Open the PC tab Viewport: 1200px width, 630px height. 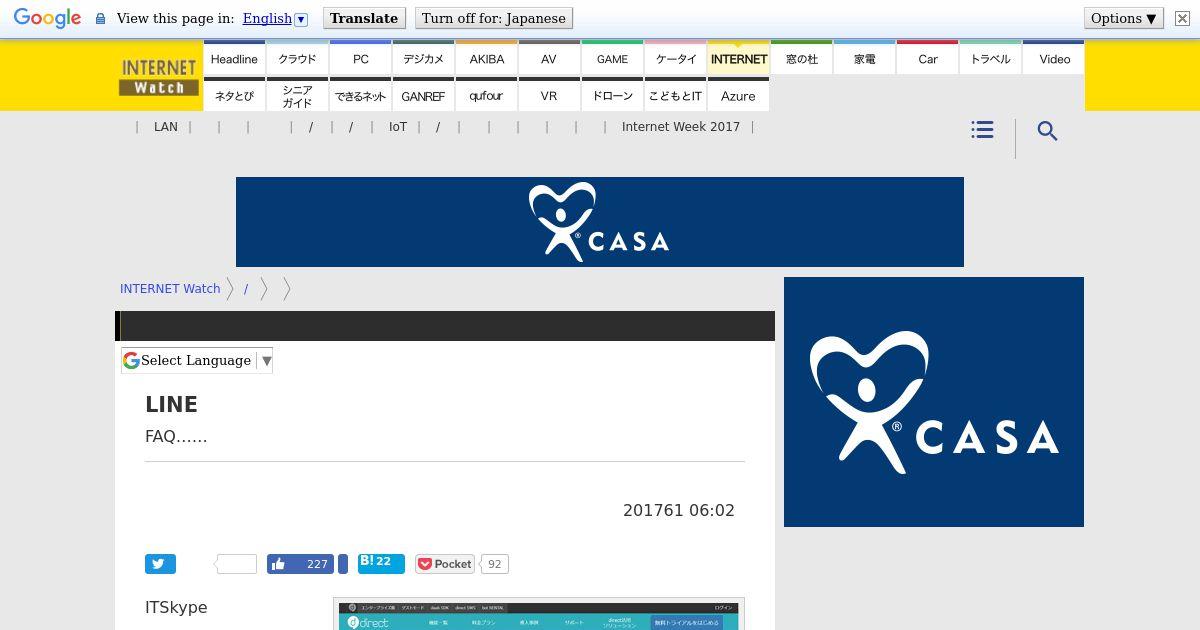tap(361, 58)
